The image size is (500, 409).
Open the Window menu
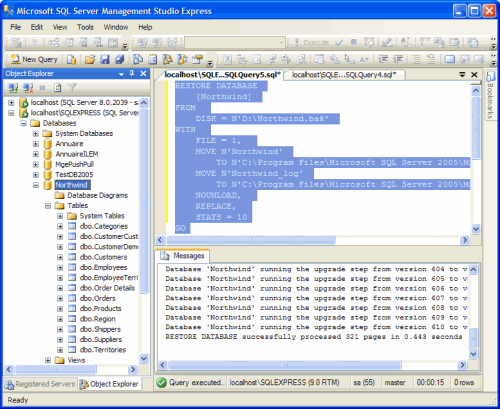pos(116,27)
